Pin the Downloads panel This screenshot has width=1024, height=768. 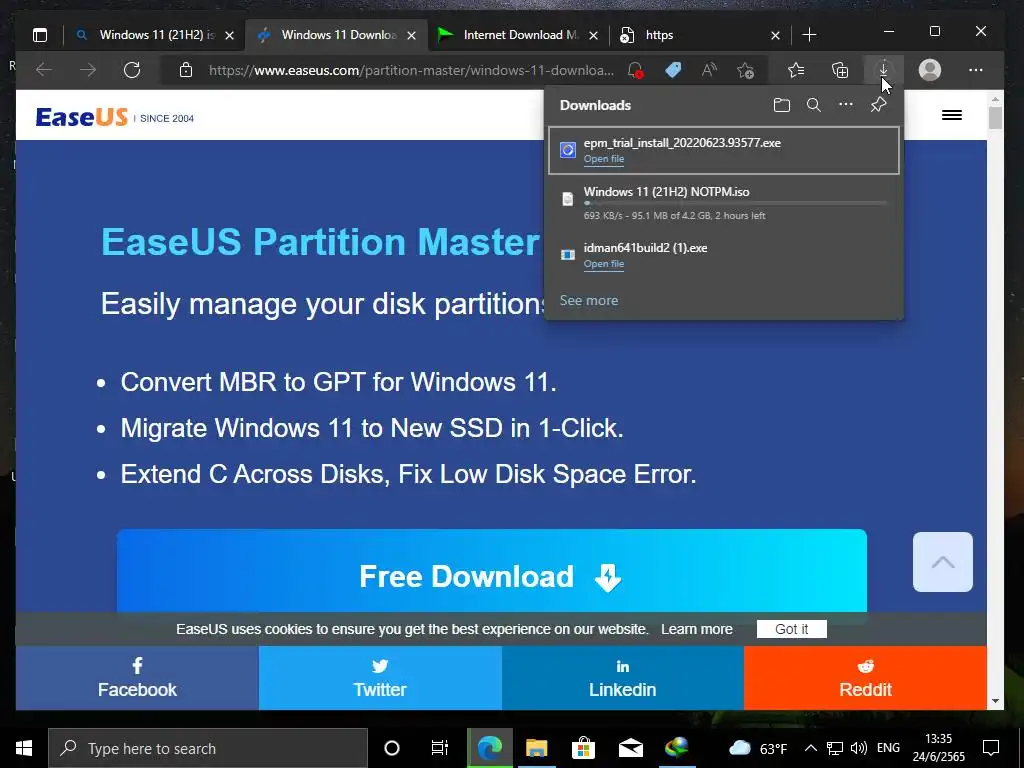point(878,105)
